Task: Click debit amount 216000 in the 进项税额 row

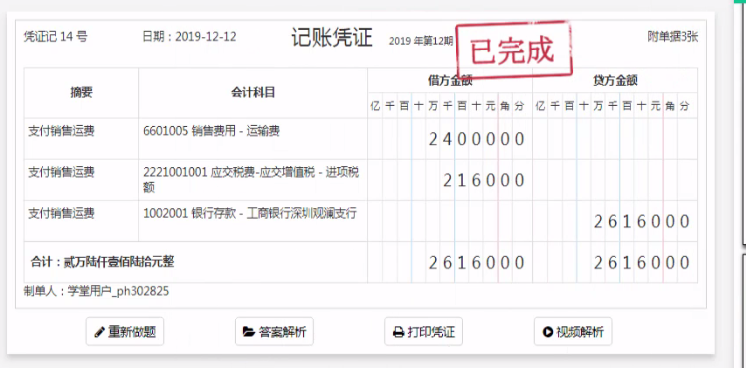Action: pyautogui.click(x=483, y=180)
